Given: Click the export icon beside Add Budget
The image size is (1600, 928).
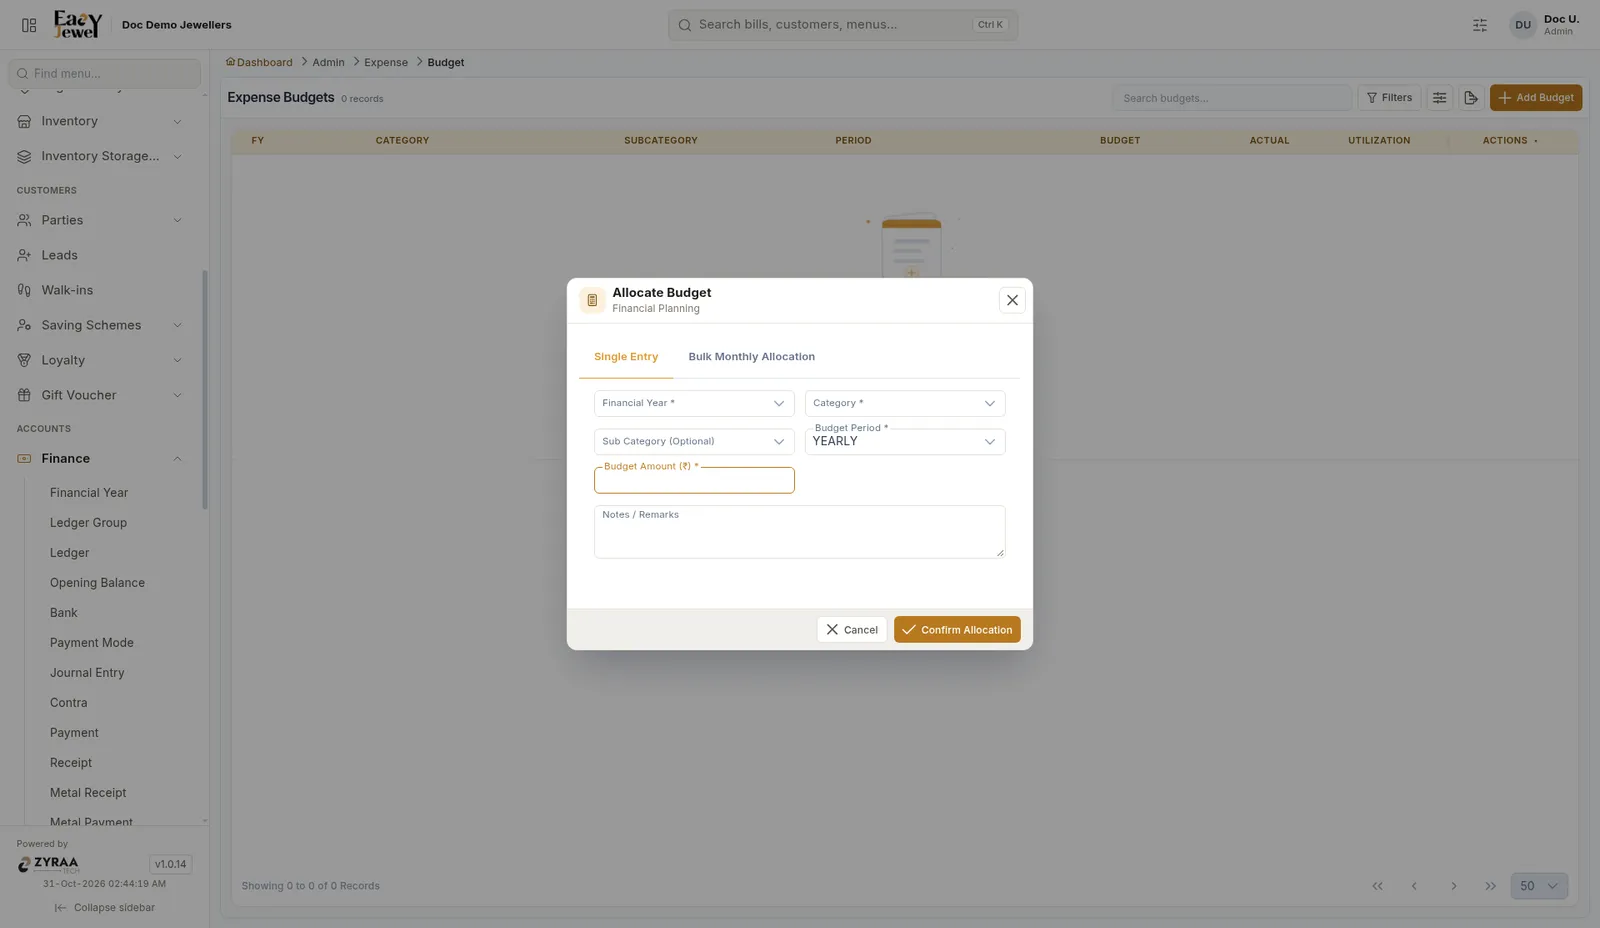Looking at the screenshot, I should pyautogui.click(x=1471, y=98).
